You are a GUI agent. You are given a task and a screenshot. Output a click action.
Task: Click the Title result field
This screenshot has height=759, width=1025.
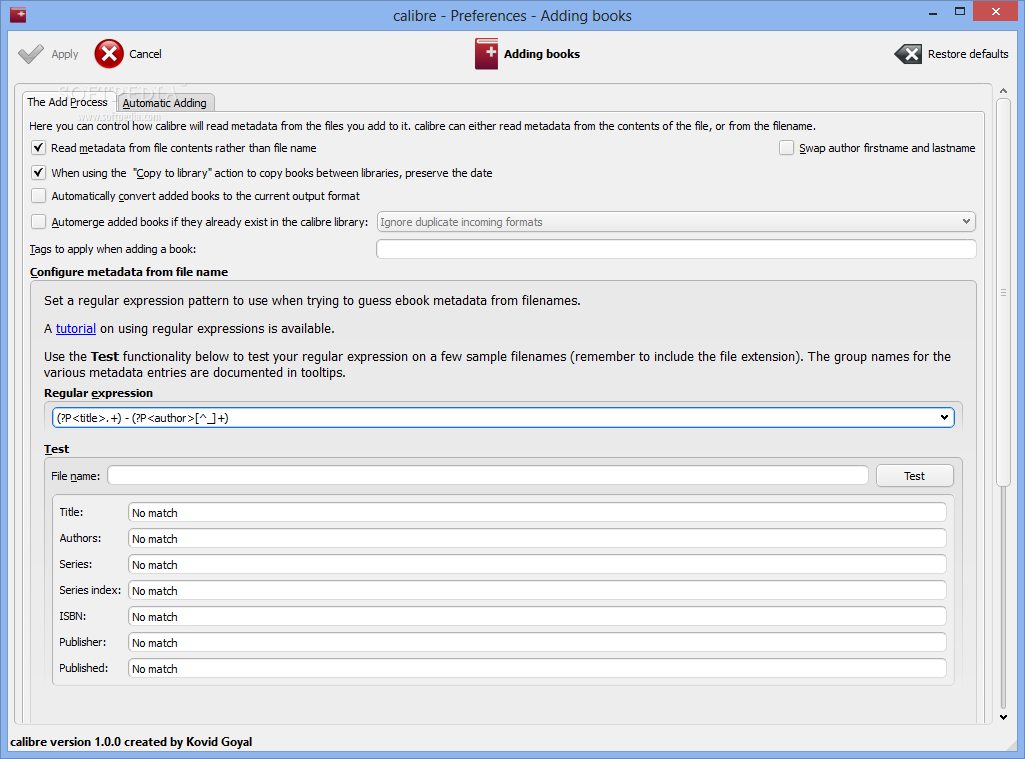[537, 513]
